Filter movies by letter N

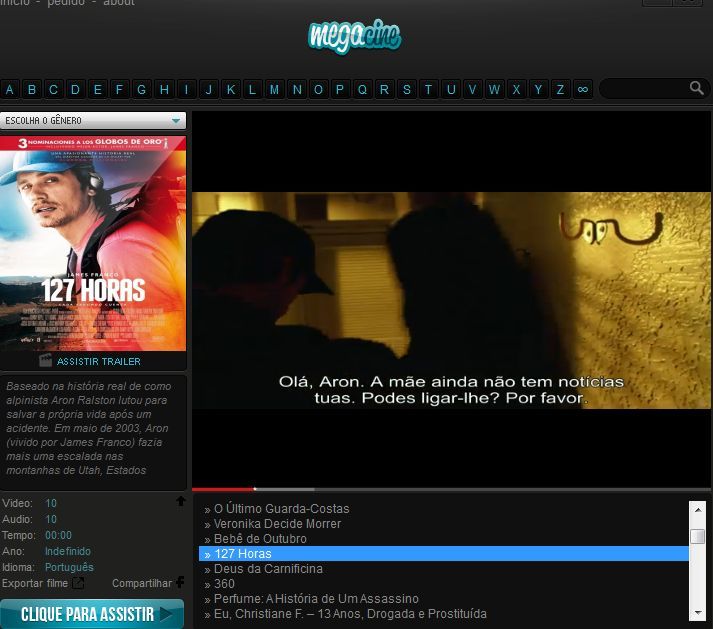click(297, 89)
